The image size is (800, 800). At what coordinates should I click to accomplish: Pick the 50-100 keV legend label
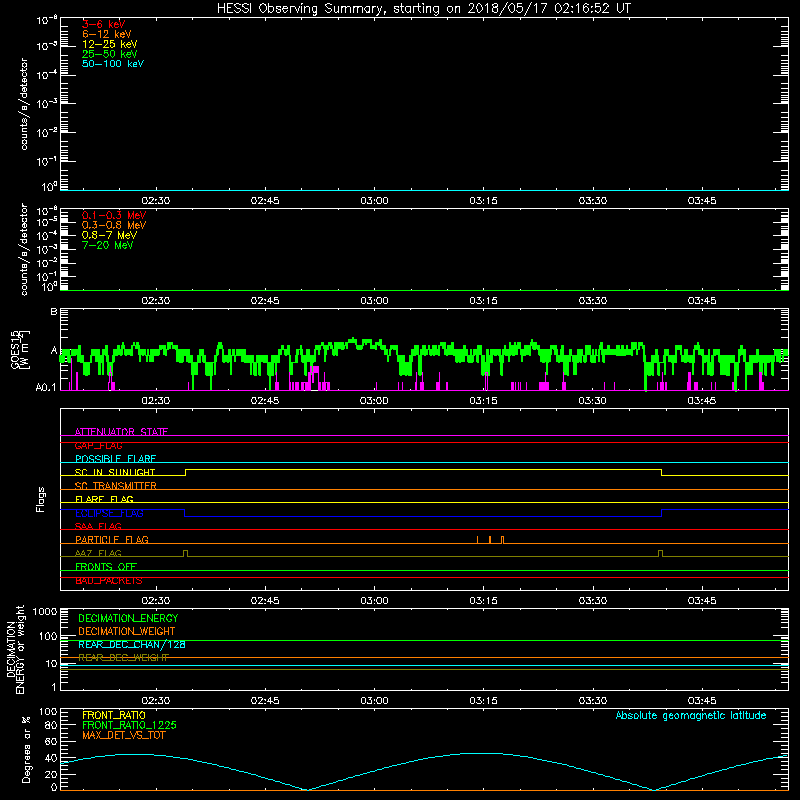113,63
